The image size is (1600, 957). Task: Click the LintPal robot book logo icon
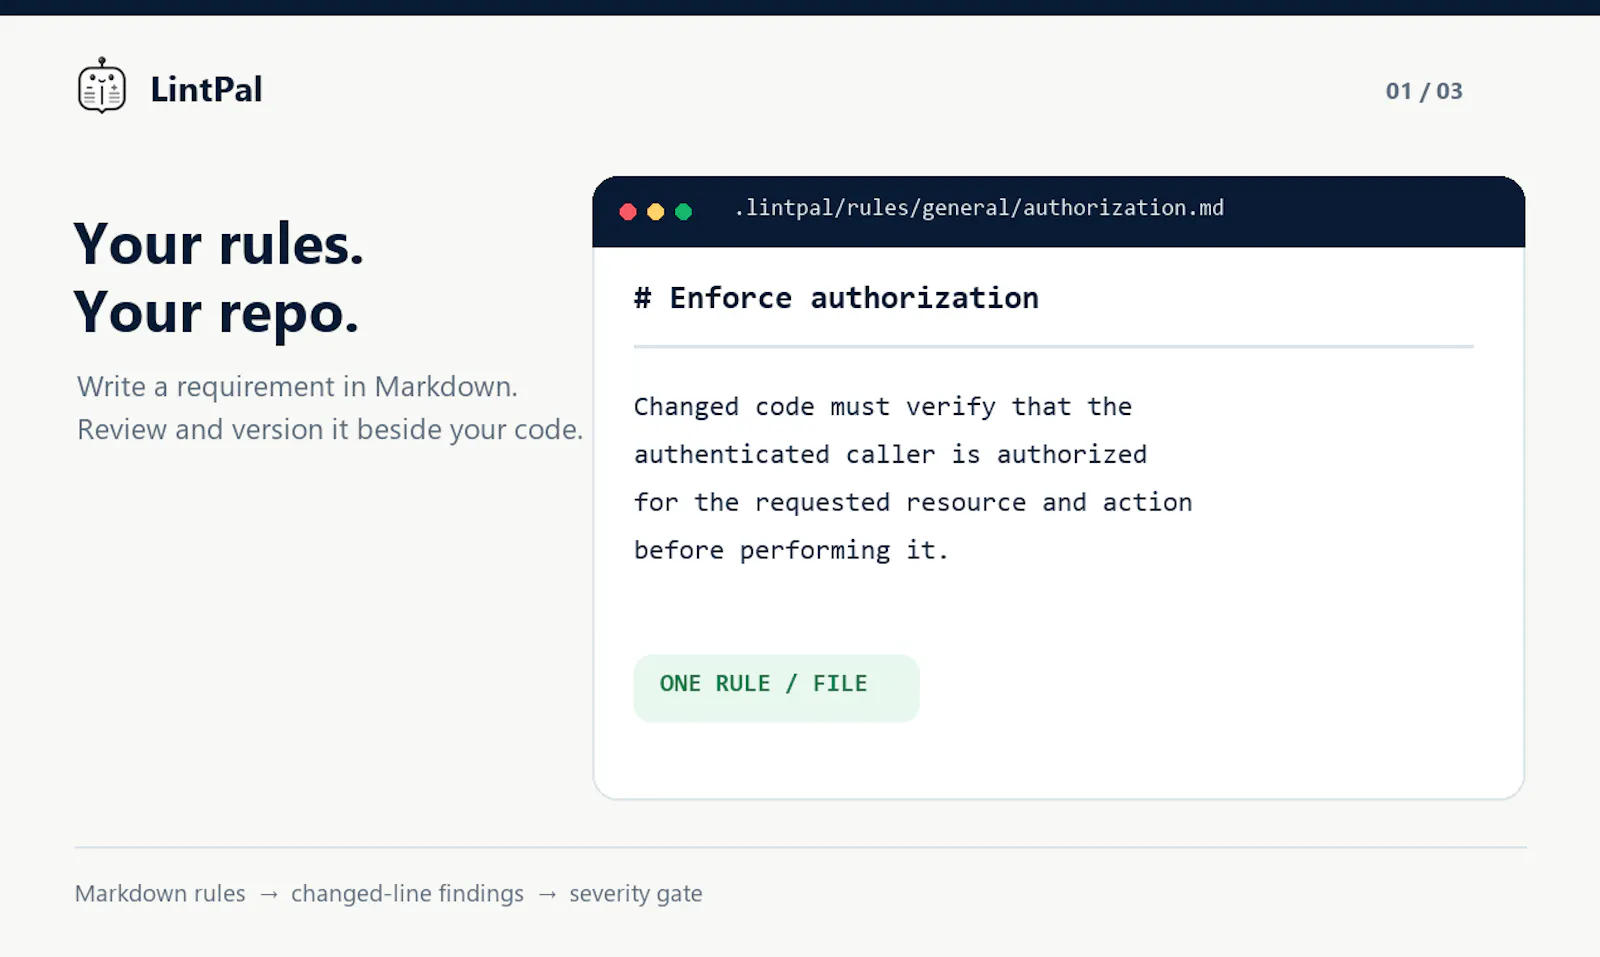pos(102,86)
